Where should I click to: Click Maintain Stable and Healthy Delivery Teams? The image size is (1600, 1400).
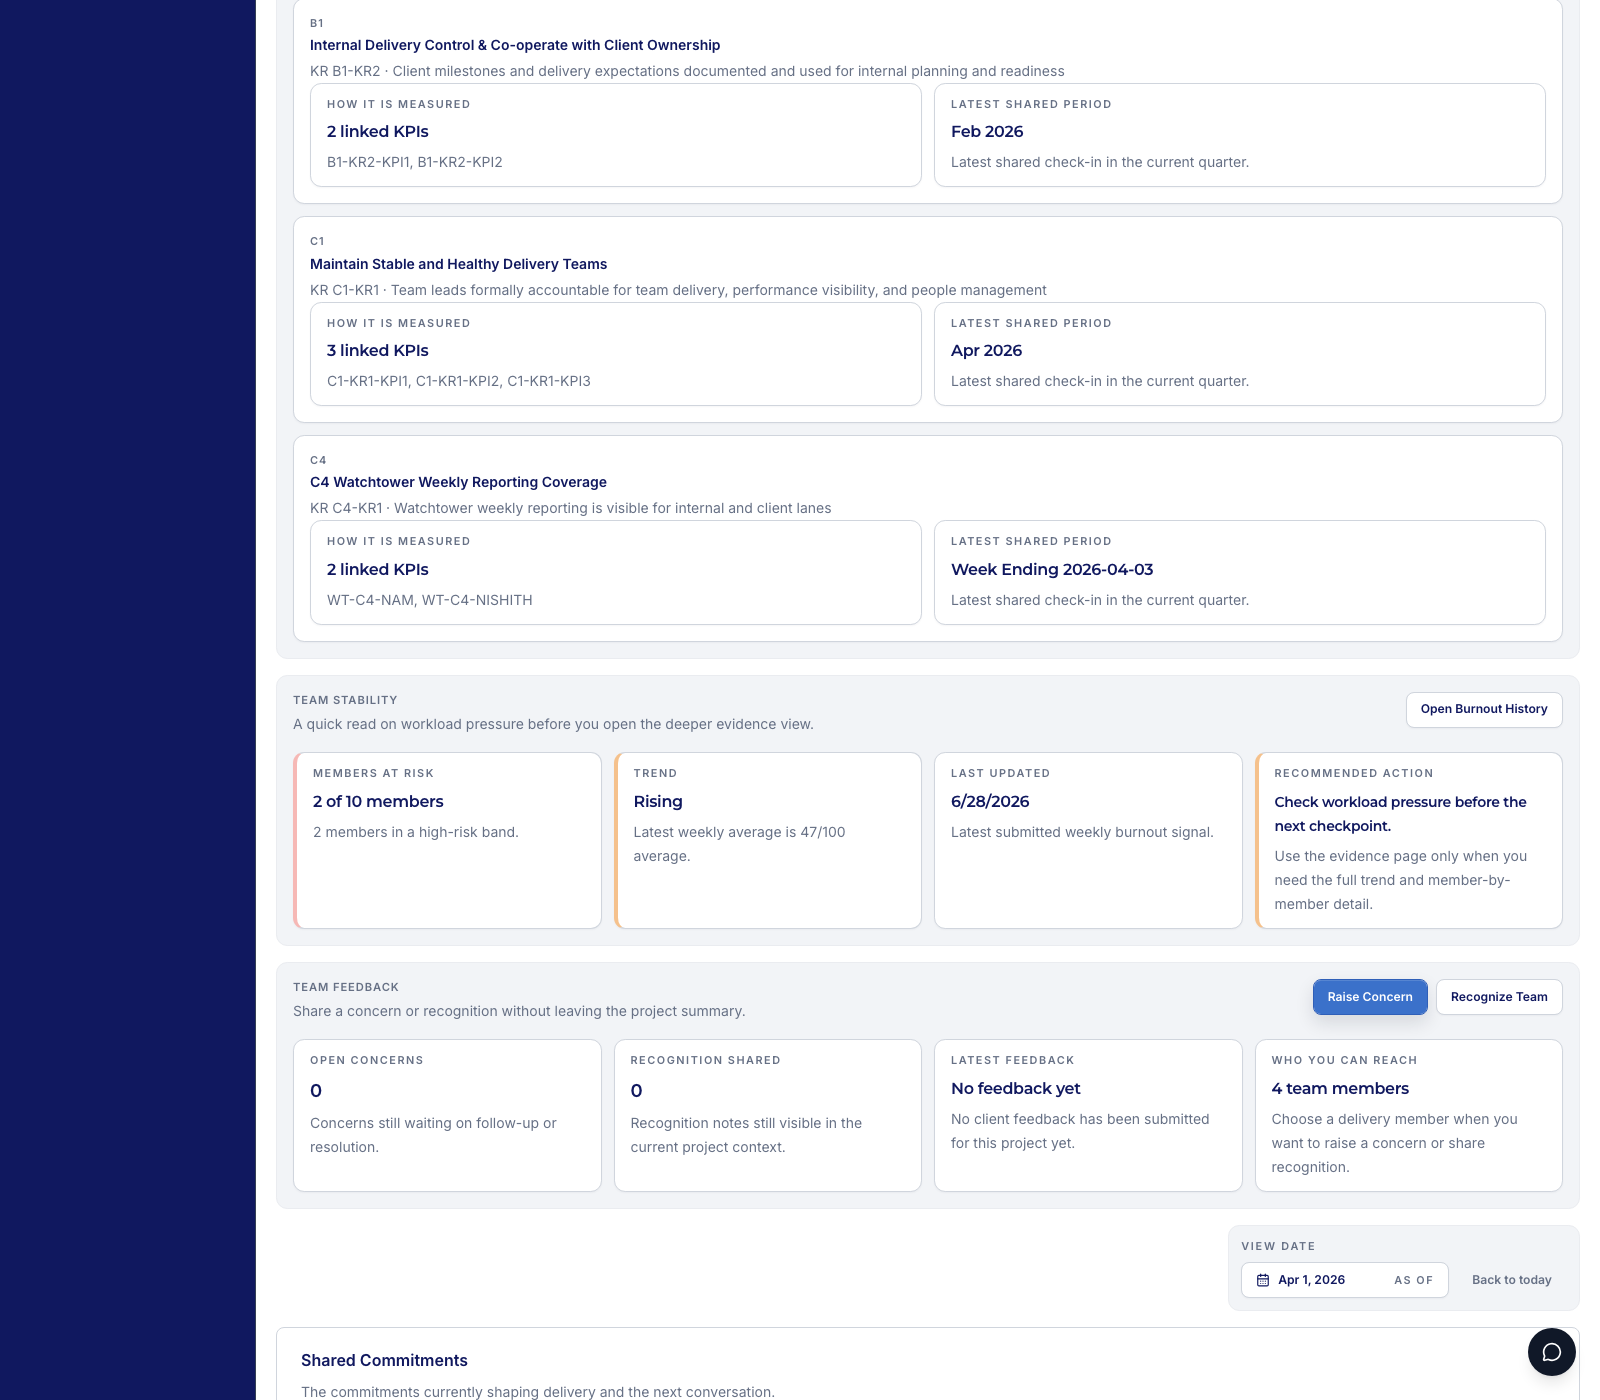click(458, 264)
